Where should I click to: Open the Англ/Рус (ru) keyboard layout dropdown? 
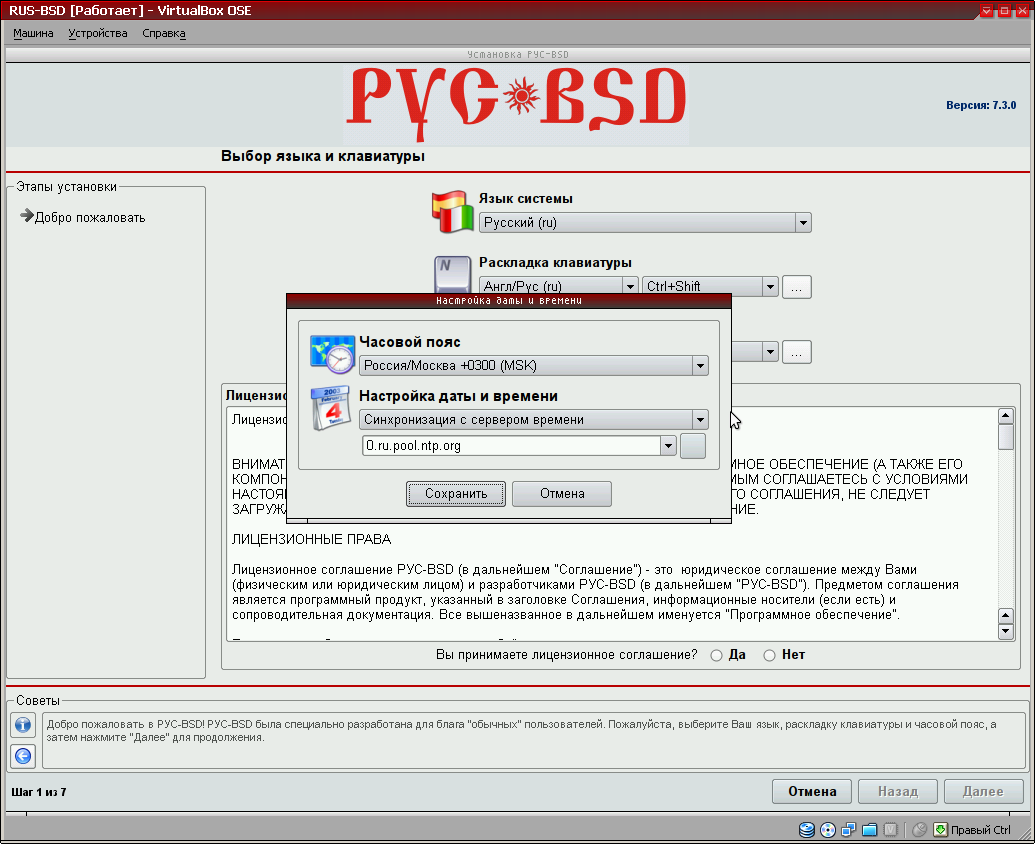tap(558, 286)
